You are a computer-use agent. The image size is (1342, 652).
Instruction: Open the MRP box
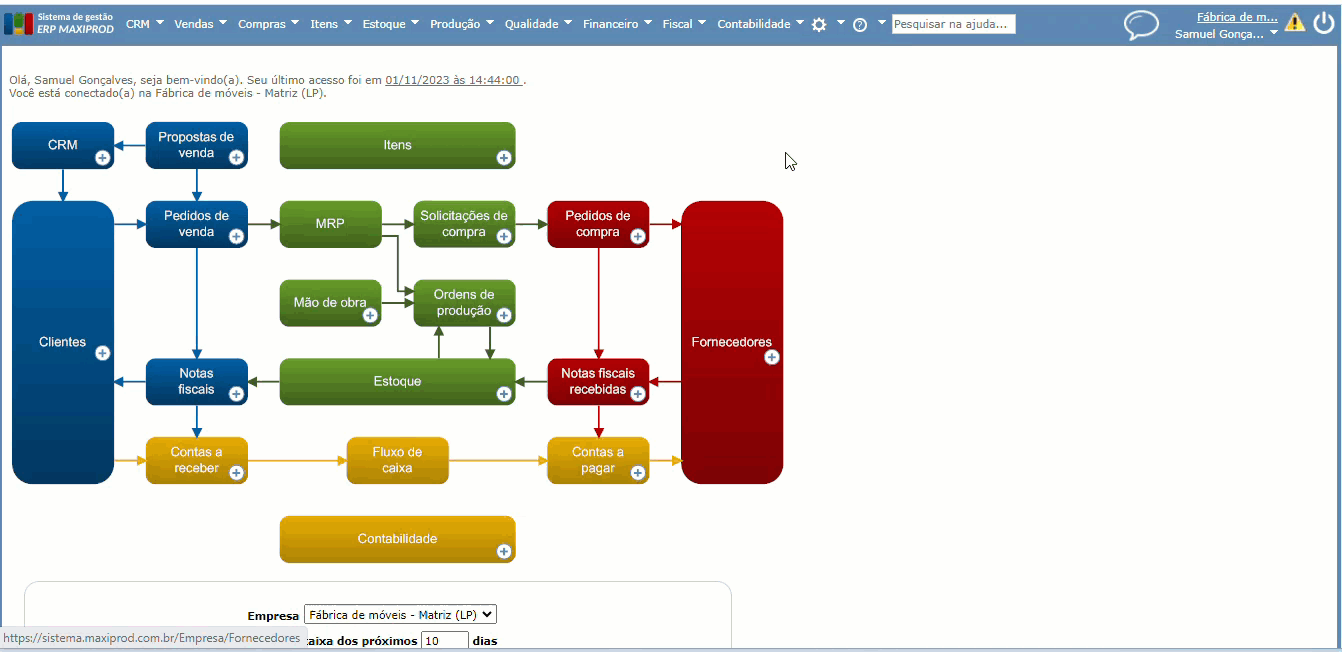[x=330, y=224]
